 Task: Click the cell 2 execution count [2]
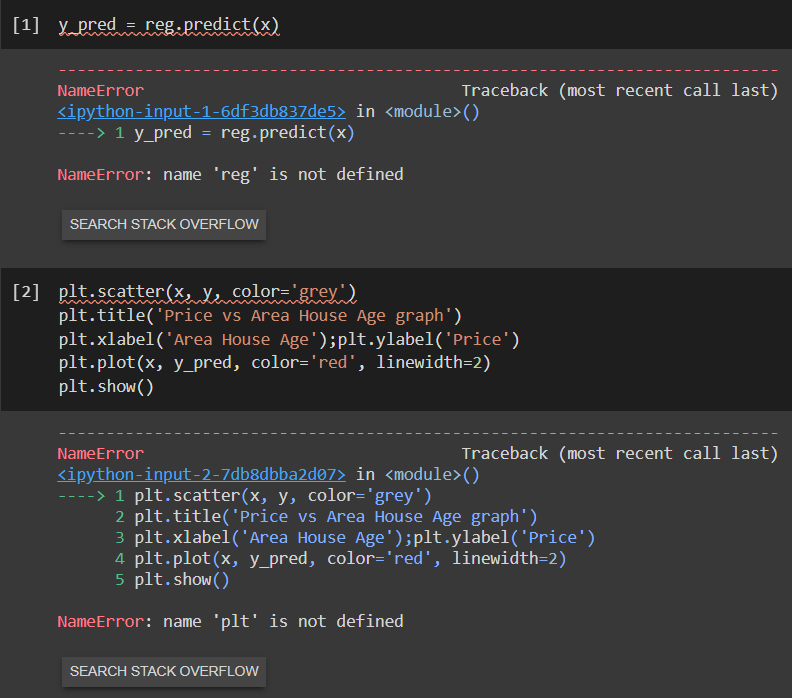(x=26, y=291)
